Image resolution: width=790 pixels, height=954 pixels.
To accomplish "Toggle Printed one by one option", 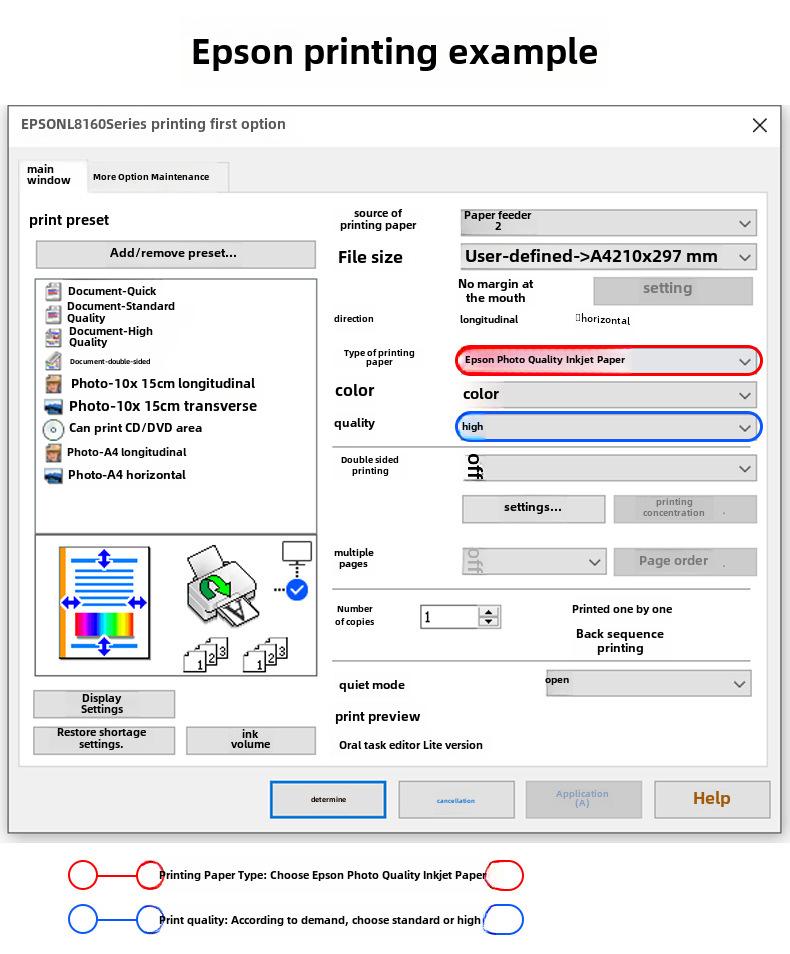I will (x=621, y=609).
